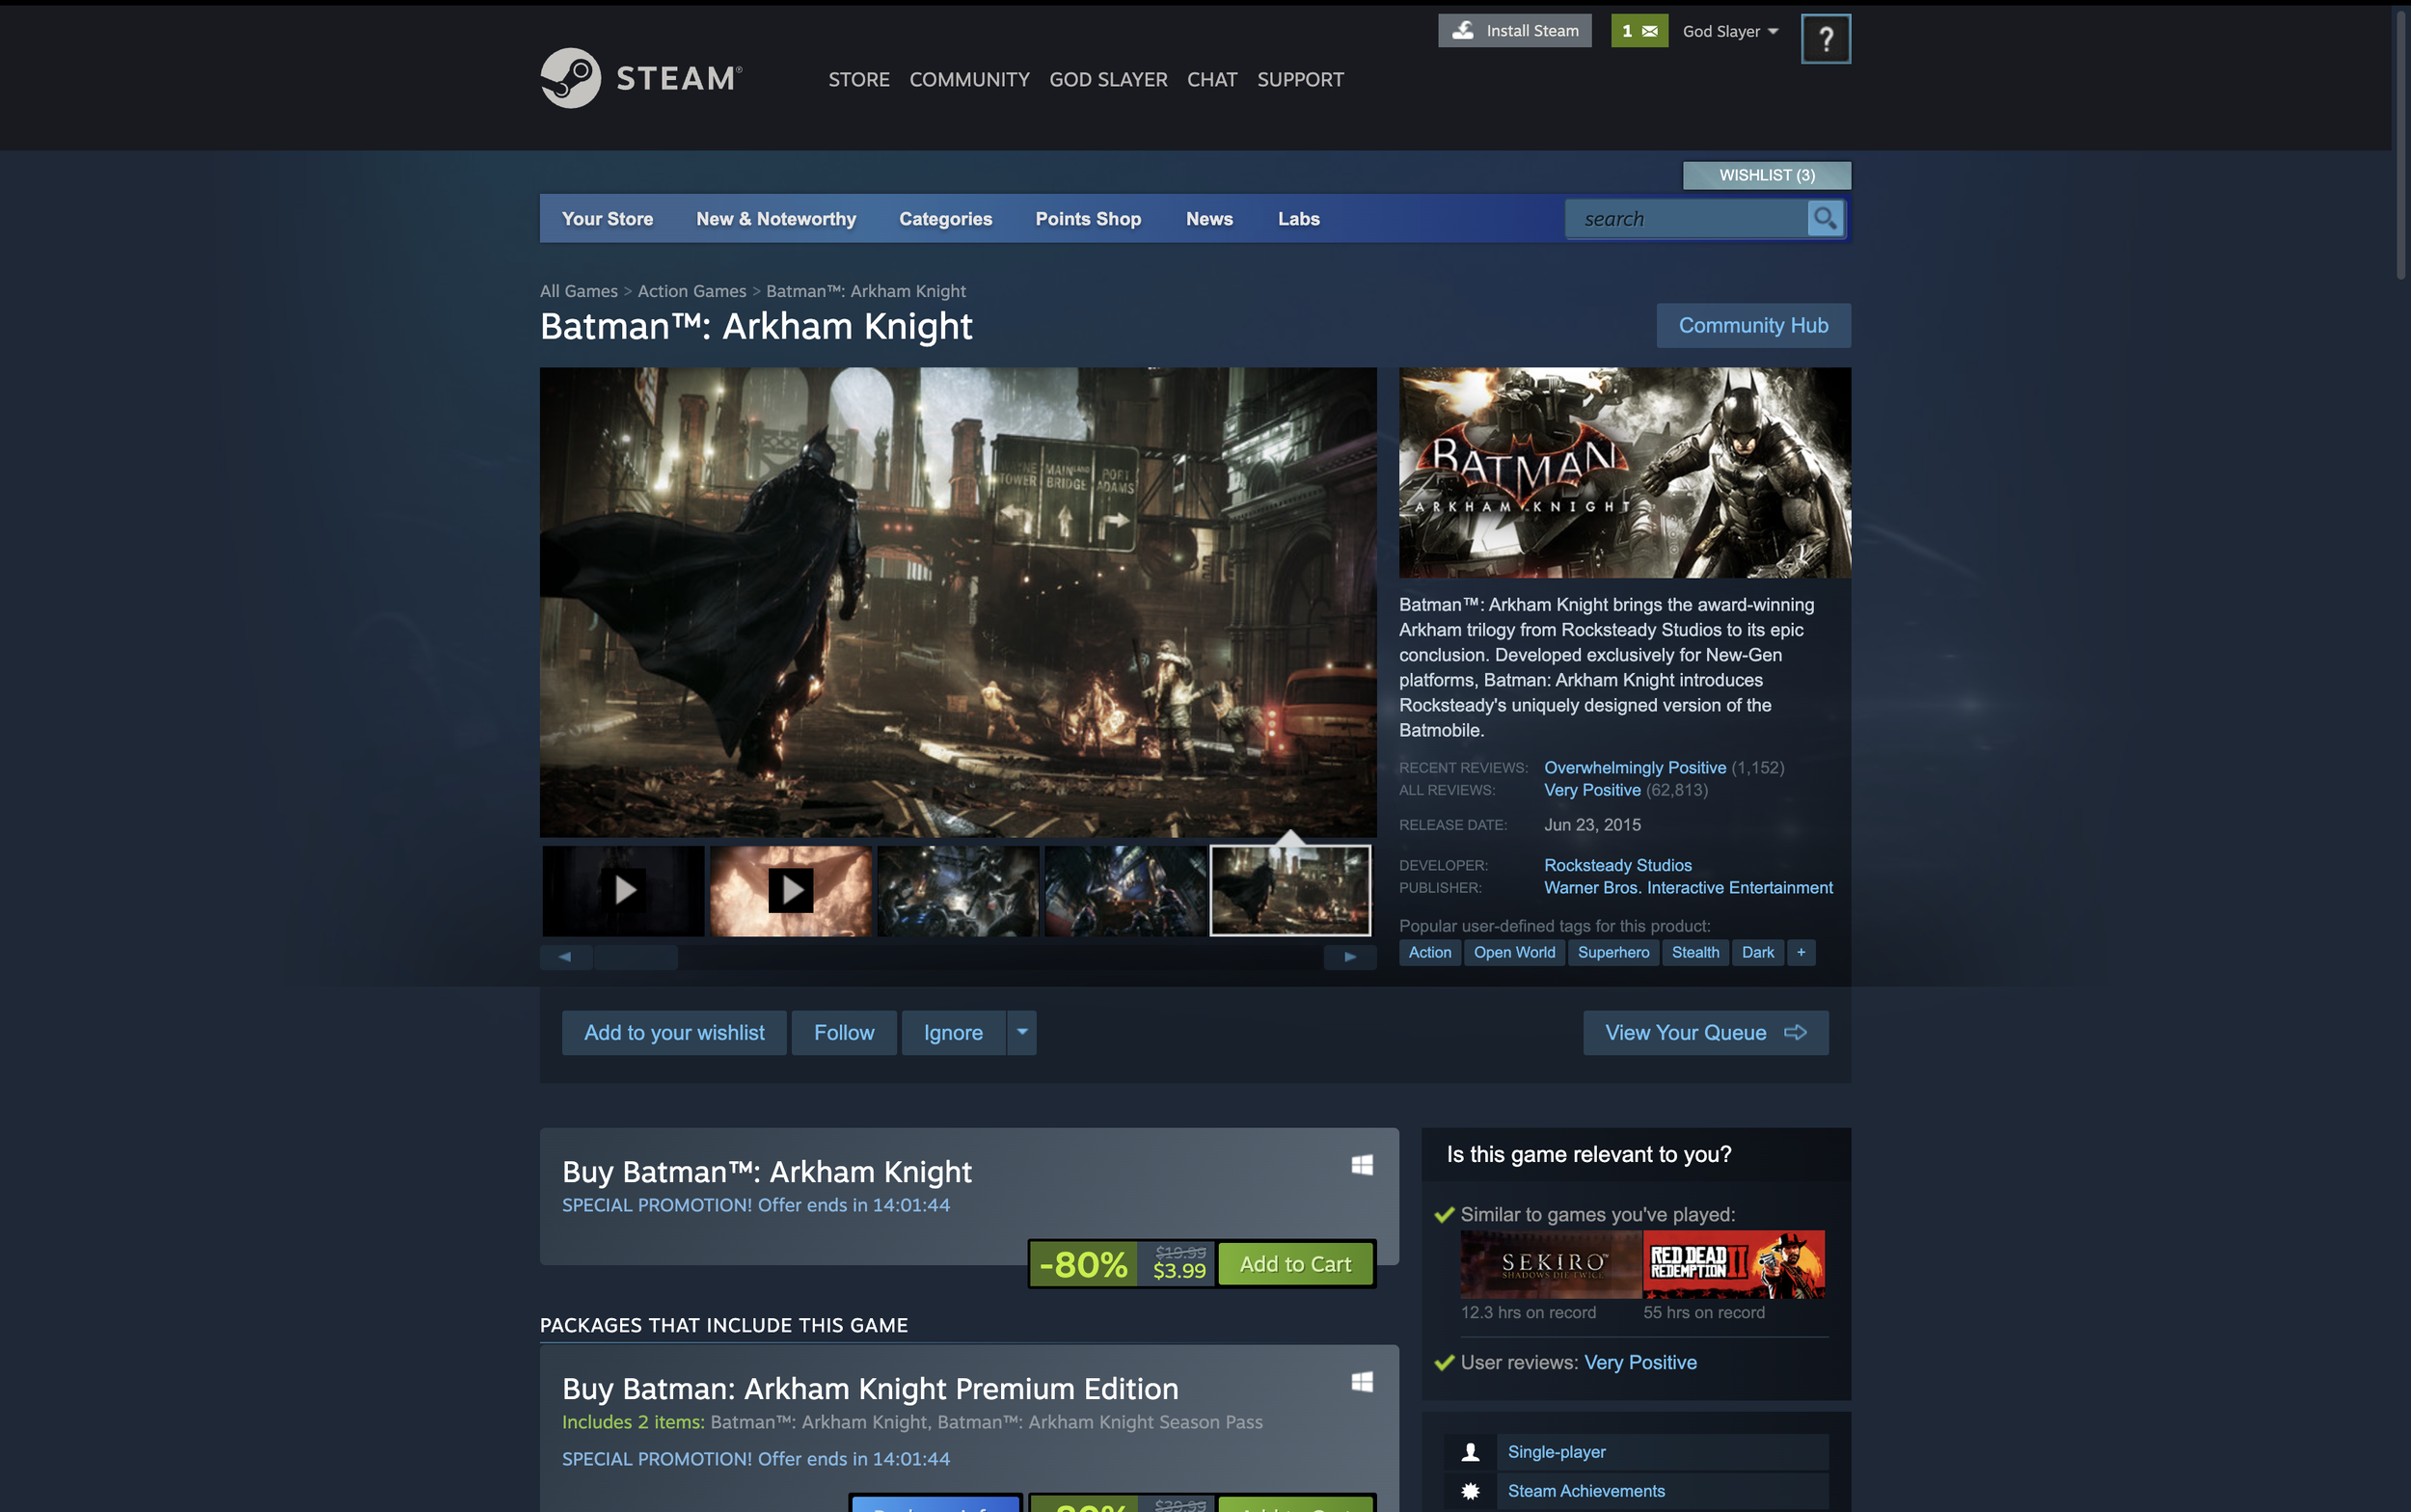Open the question mark help icon
Image resolution: width=2411 pixels, height=1512 pixels.
pyautogui.click(x=1825, y=39)
